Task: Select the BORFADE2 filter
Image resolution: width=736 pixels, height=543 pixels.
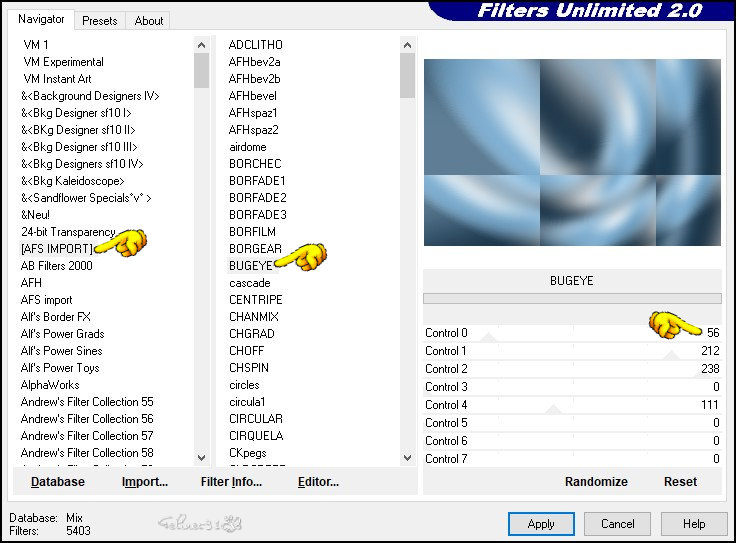Action: click(258, 198)
